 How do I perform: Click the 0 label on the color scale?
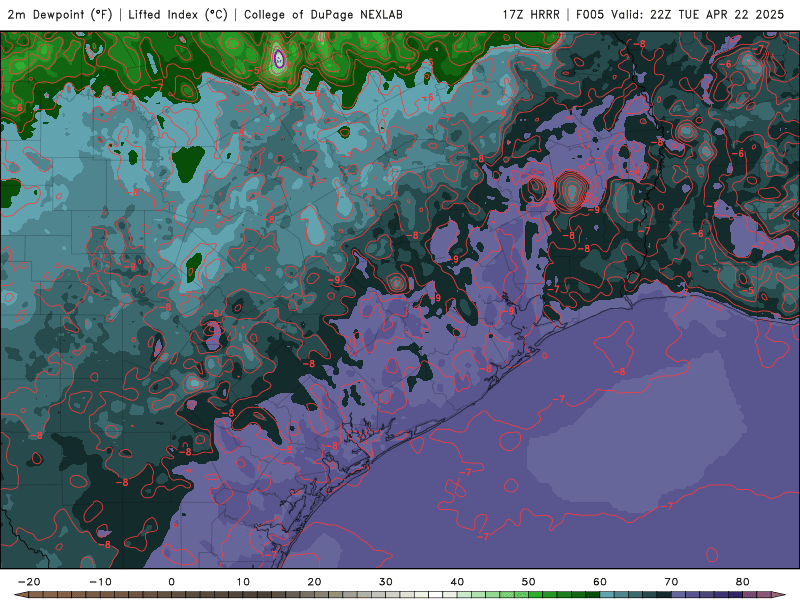[171, 582]
